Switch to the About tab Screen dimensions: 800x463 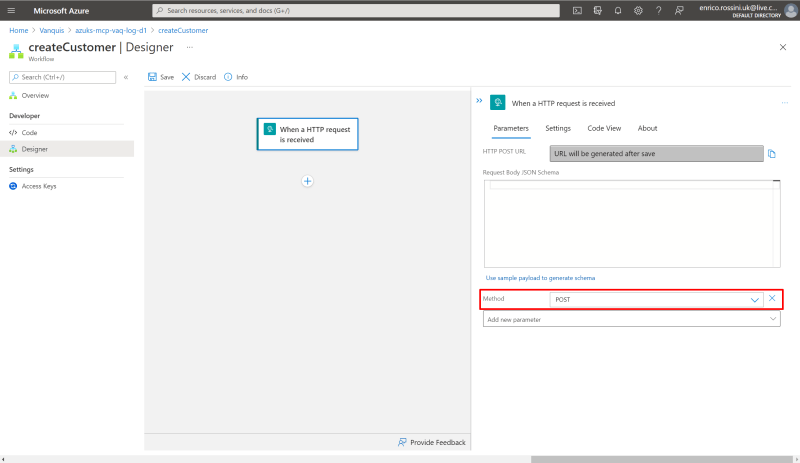coord(647,129)
